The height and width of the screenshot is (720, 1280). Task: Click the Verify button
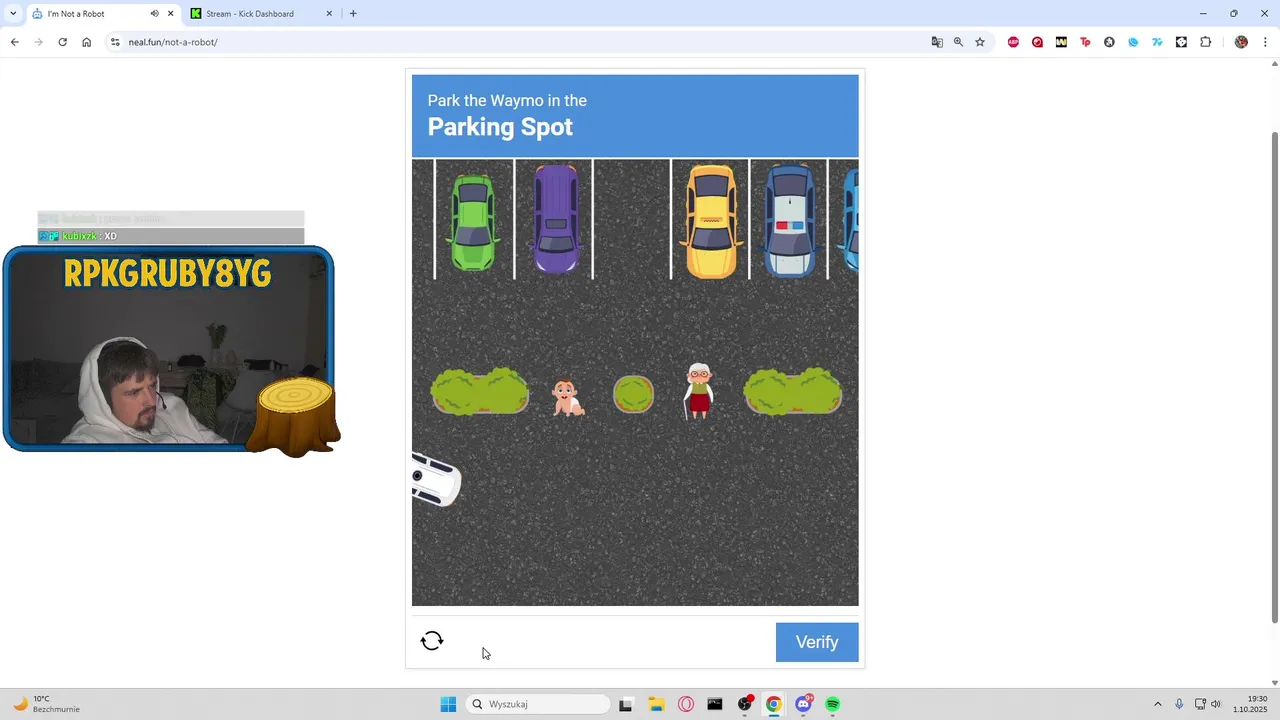click(x=817, y=642)
